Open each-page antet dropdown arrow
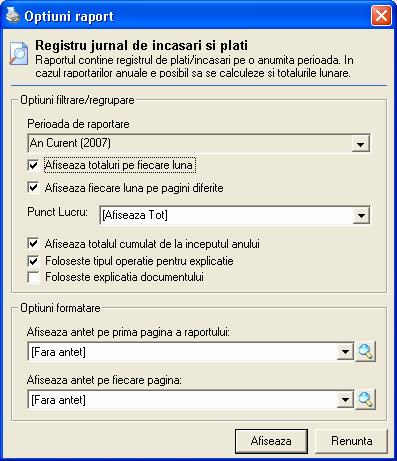397x461 pixels. click(x=345, y=399)
